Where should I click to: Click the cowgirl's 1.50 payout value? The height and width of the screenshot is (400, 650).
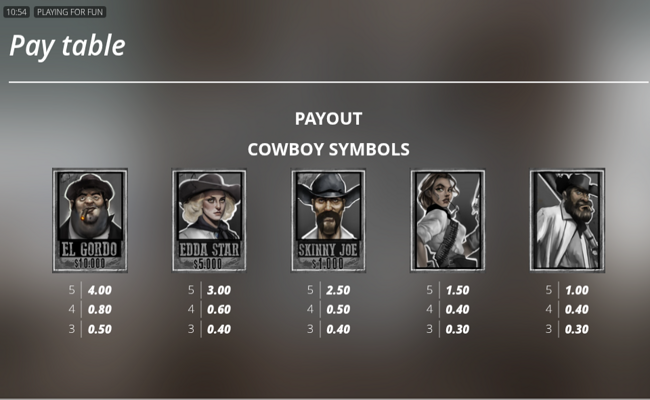458,290
